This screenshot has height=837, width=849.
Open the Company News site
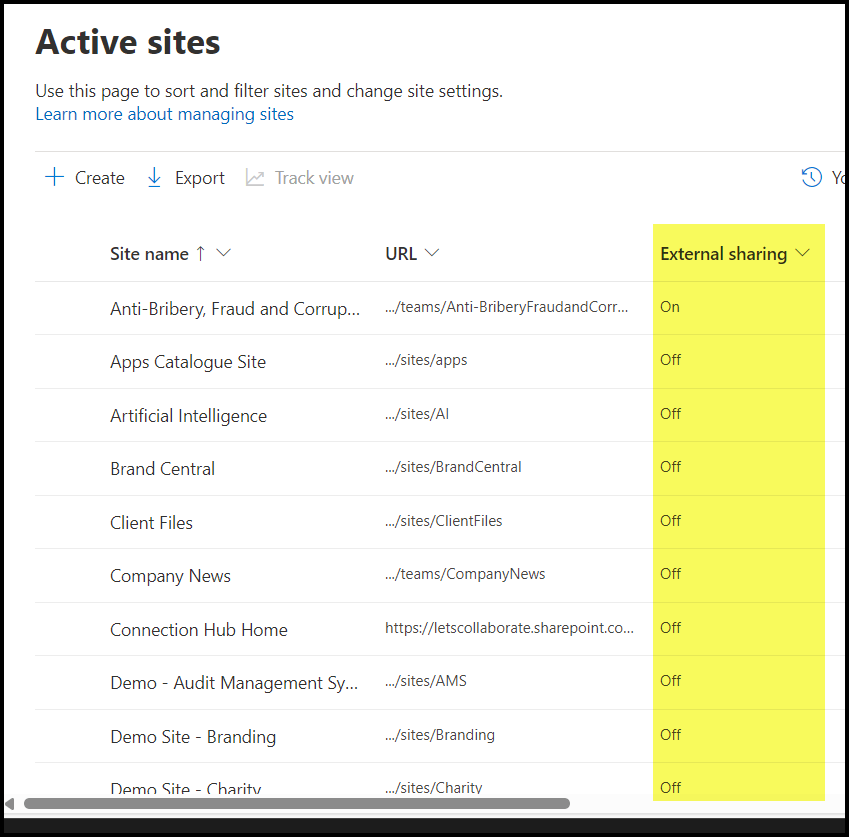point(170,576)
